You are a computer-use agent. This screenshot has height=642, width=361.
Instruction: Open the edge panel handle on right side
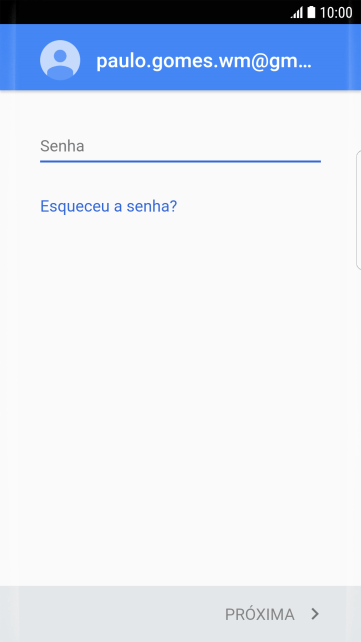click(359, 210)
